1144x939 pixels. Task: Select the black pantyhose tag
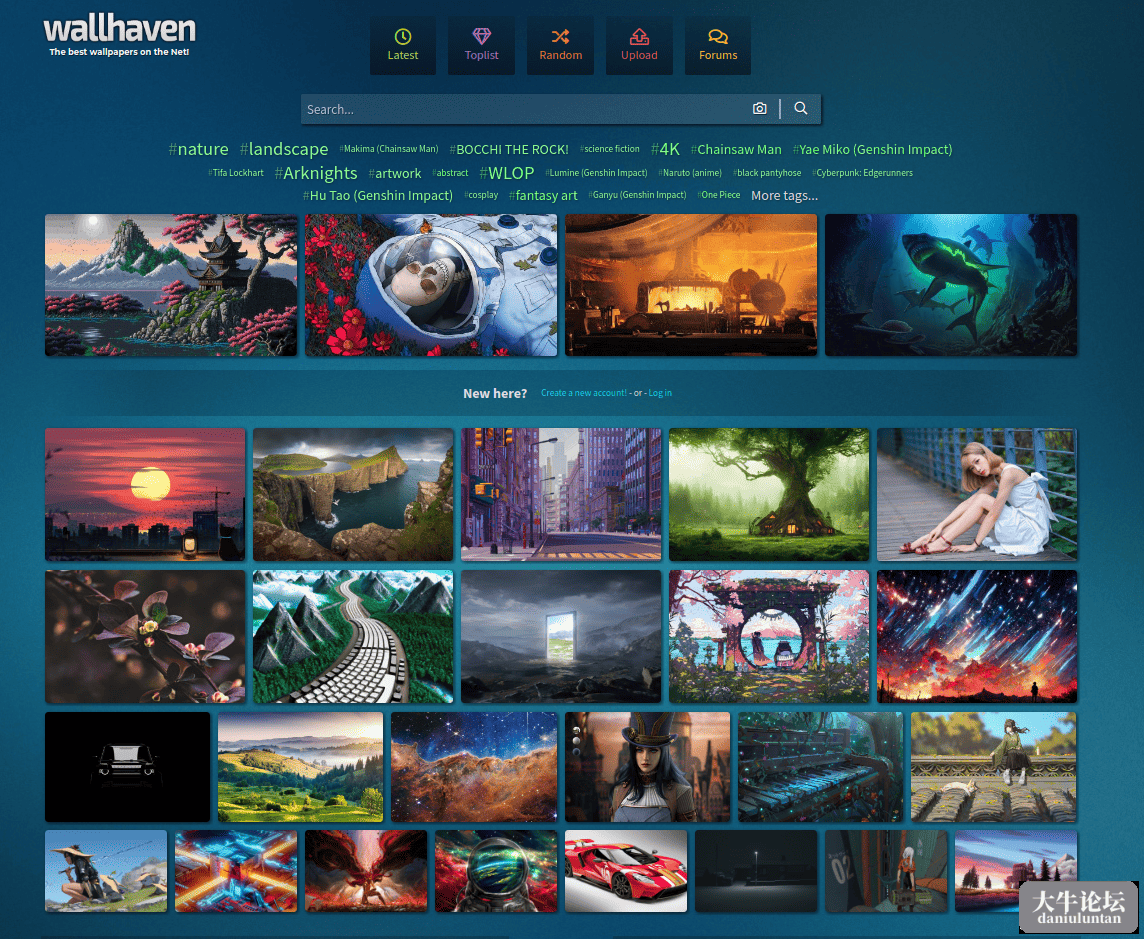(x=767, y=173)
